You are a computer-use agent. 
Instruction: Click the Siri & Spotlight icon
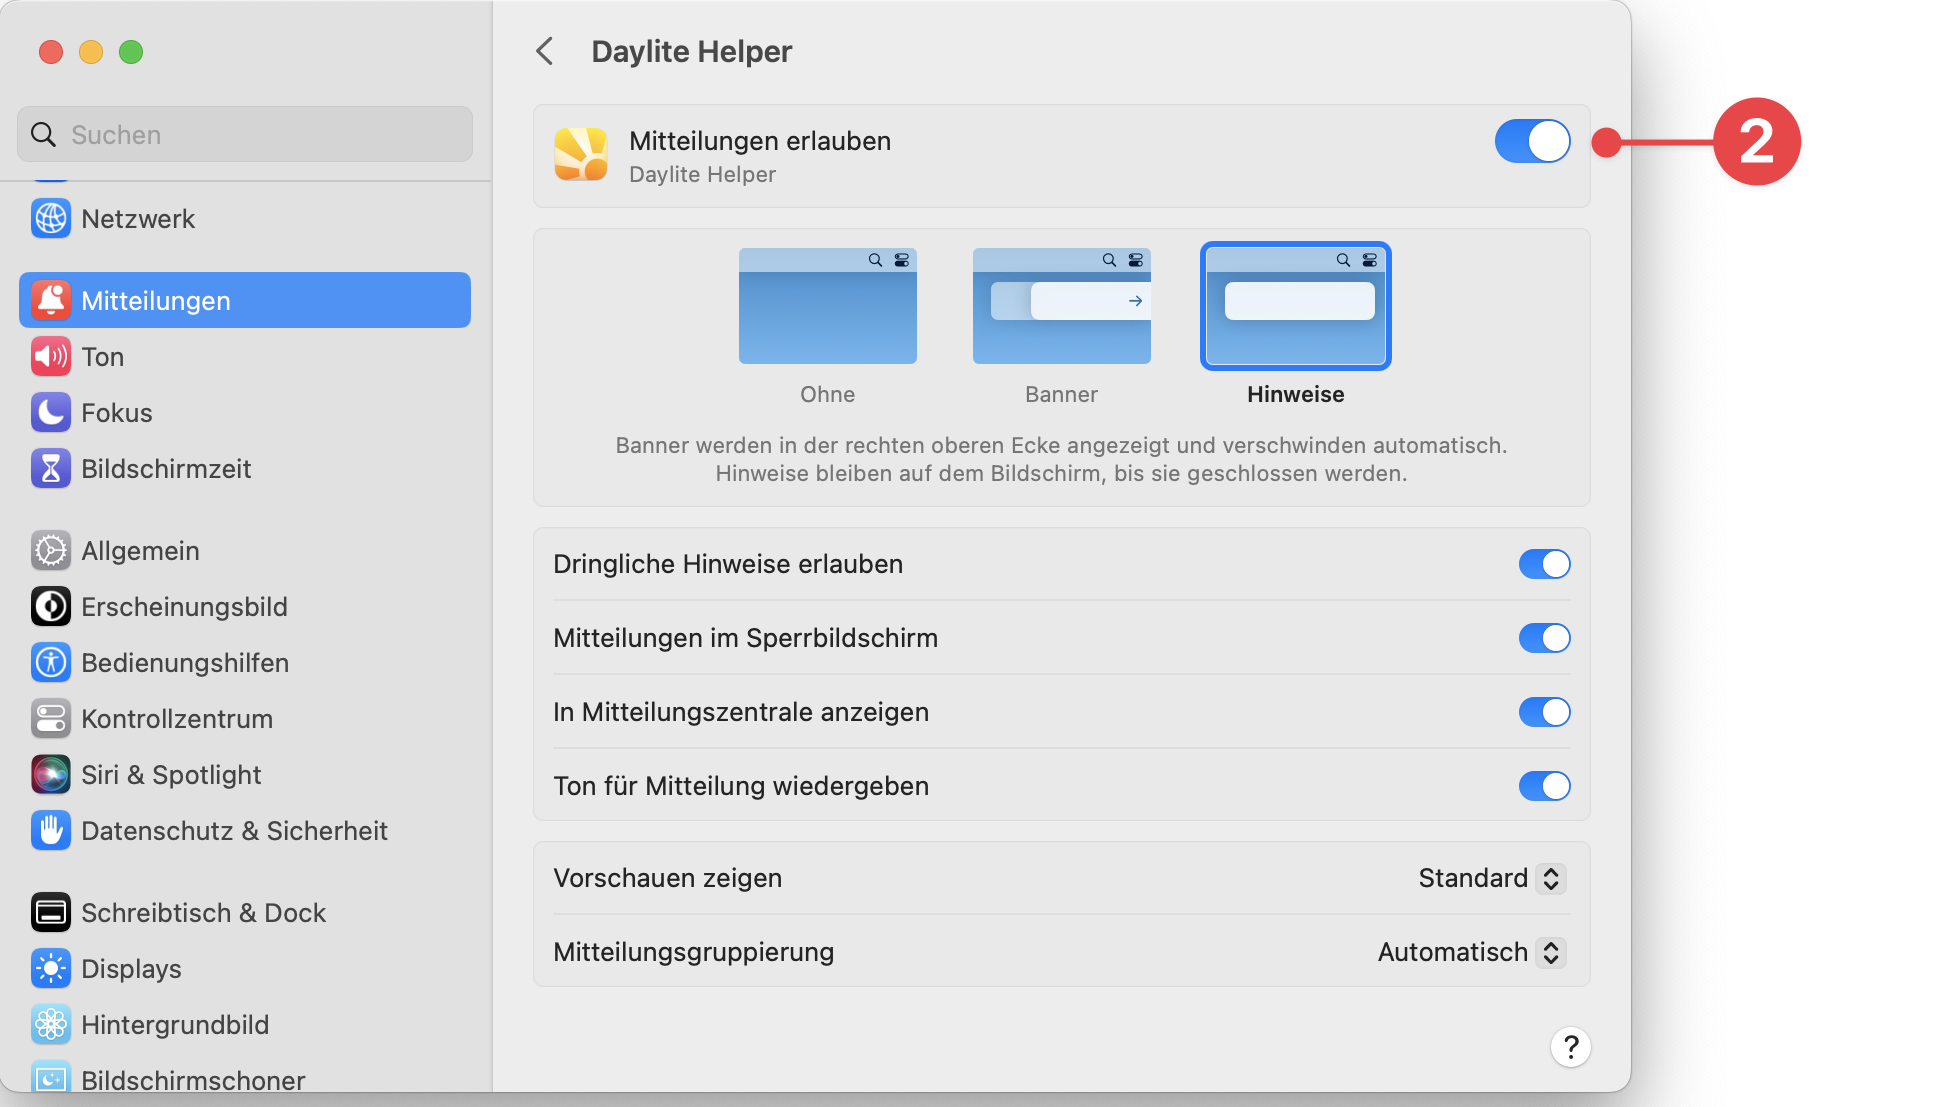(x=51, y=775)
